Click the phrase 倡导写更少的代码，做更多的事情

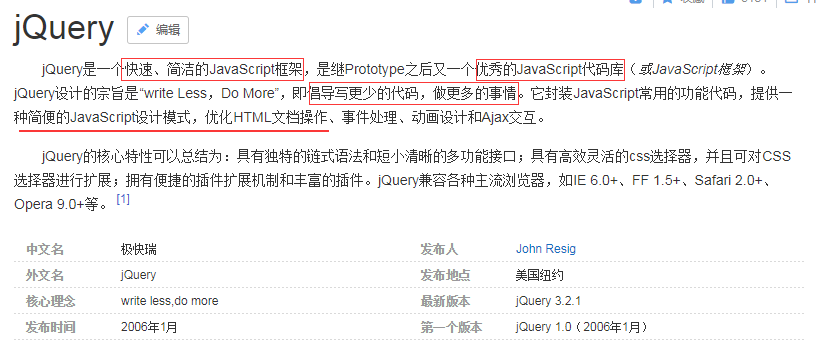pos(414,93)
